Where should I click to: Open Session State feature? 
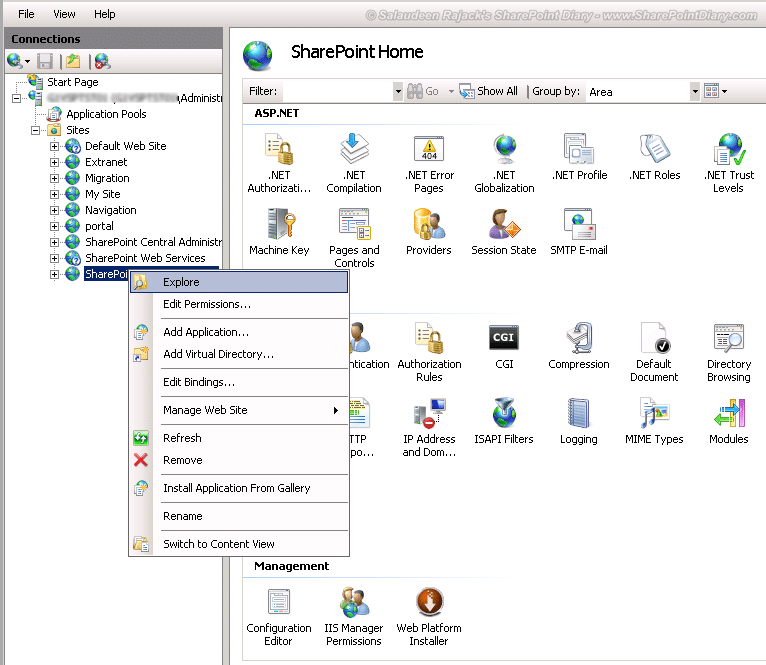point(504,232)
